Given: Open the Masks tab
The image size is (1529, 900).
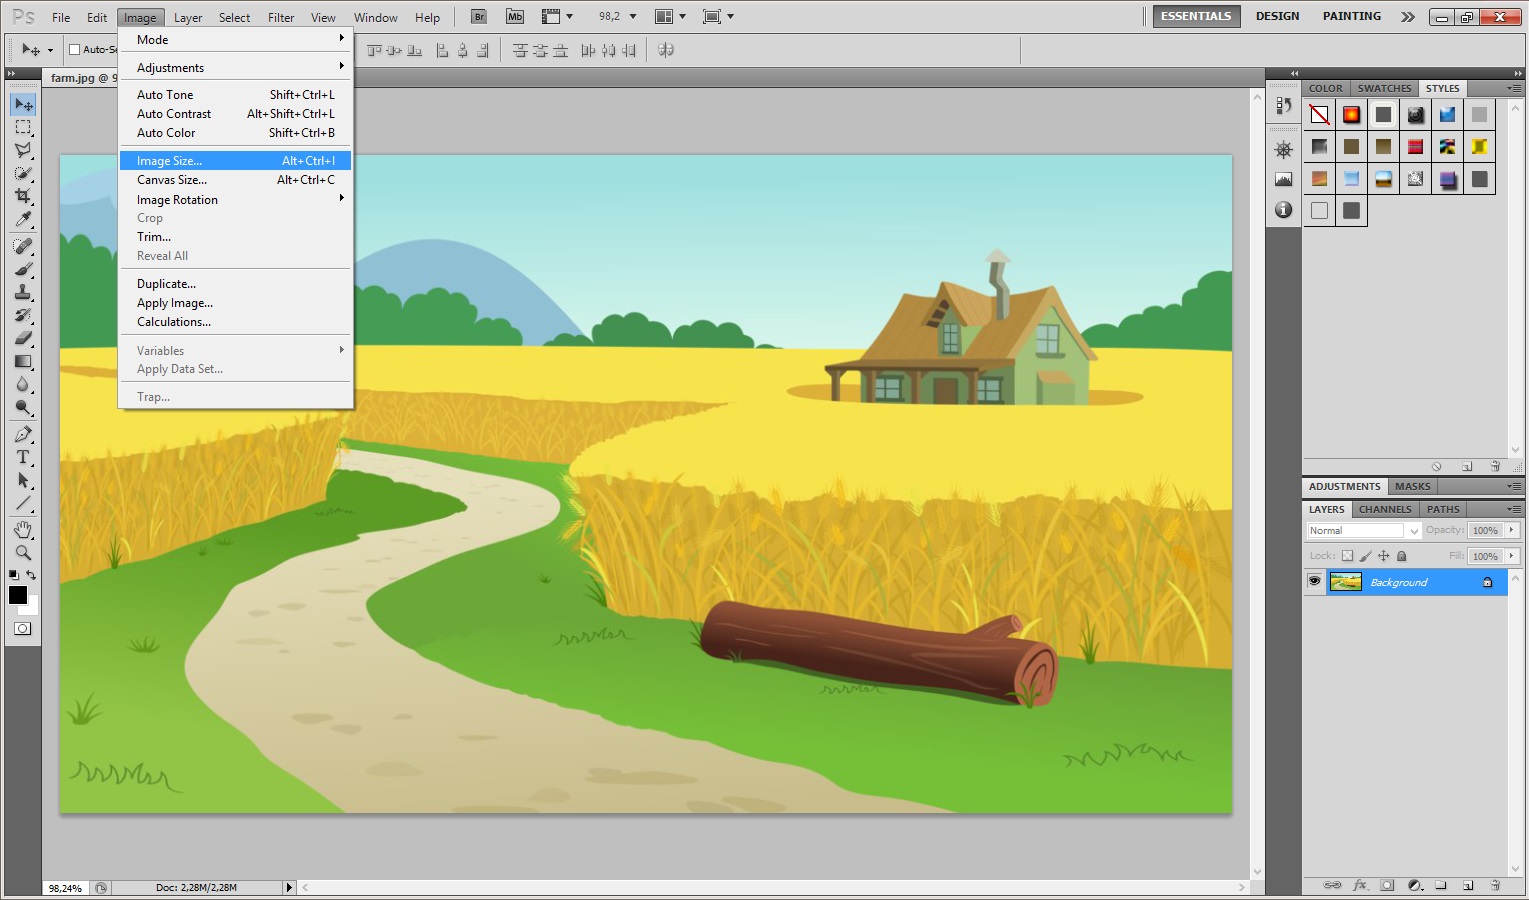Looking at the screenshot, I should 1412,486.
